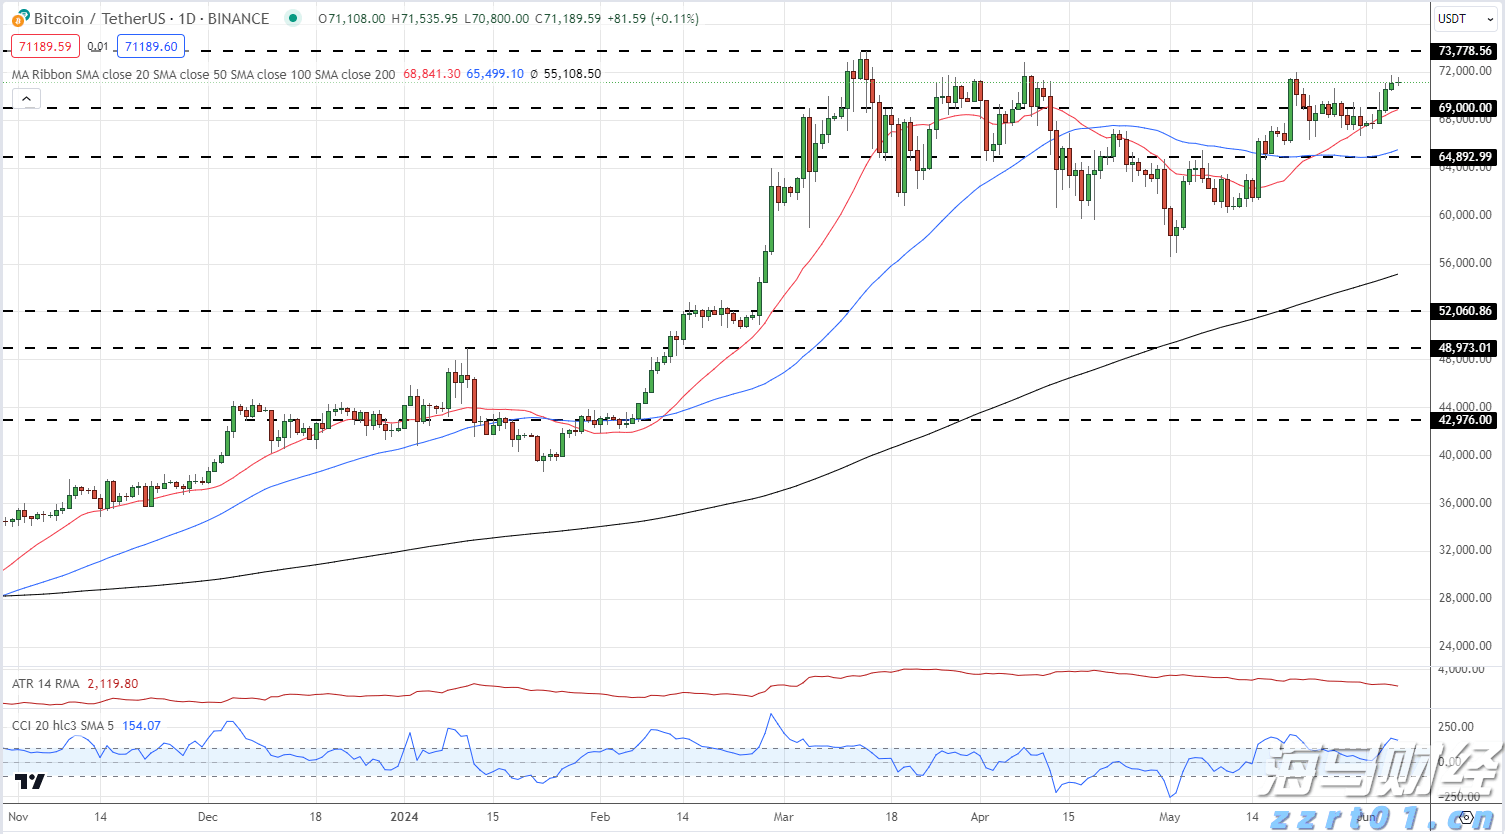Image resolution: width=1505 pixels, height=834 pixels.
Task: Click the blue SMA value 65,499.10
Action: [495, 74]
